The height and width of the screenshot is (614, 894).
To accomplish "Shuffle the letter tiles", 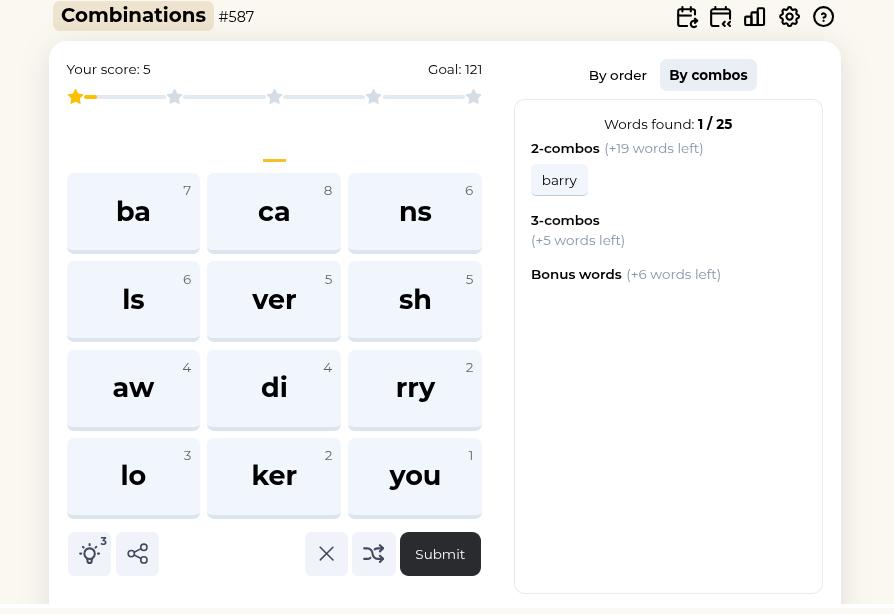I will click(373, 554).
